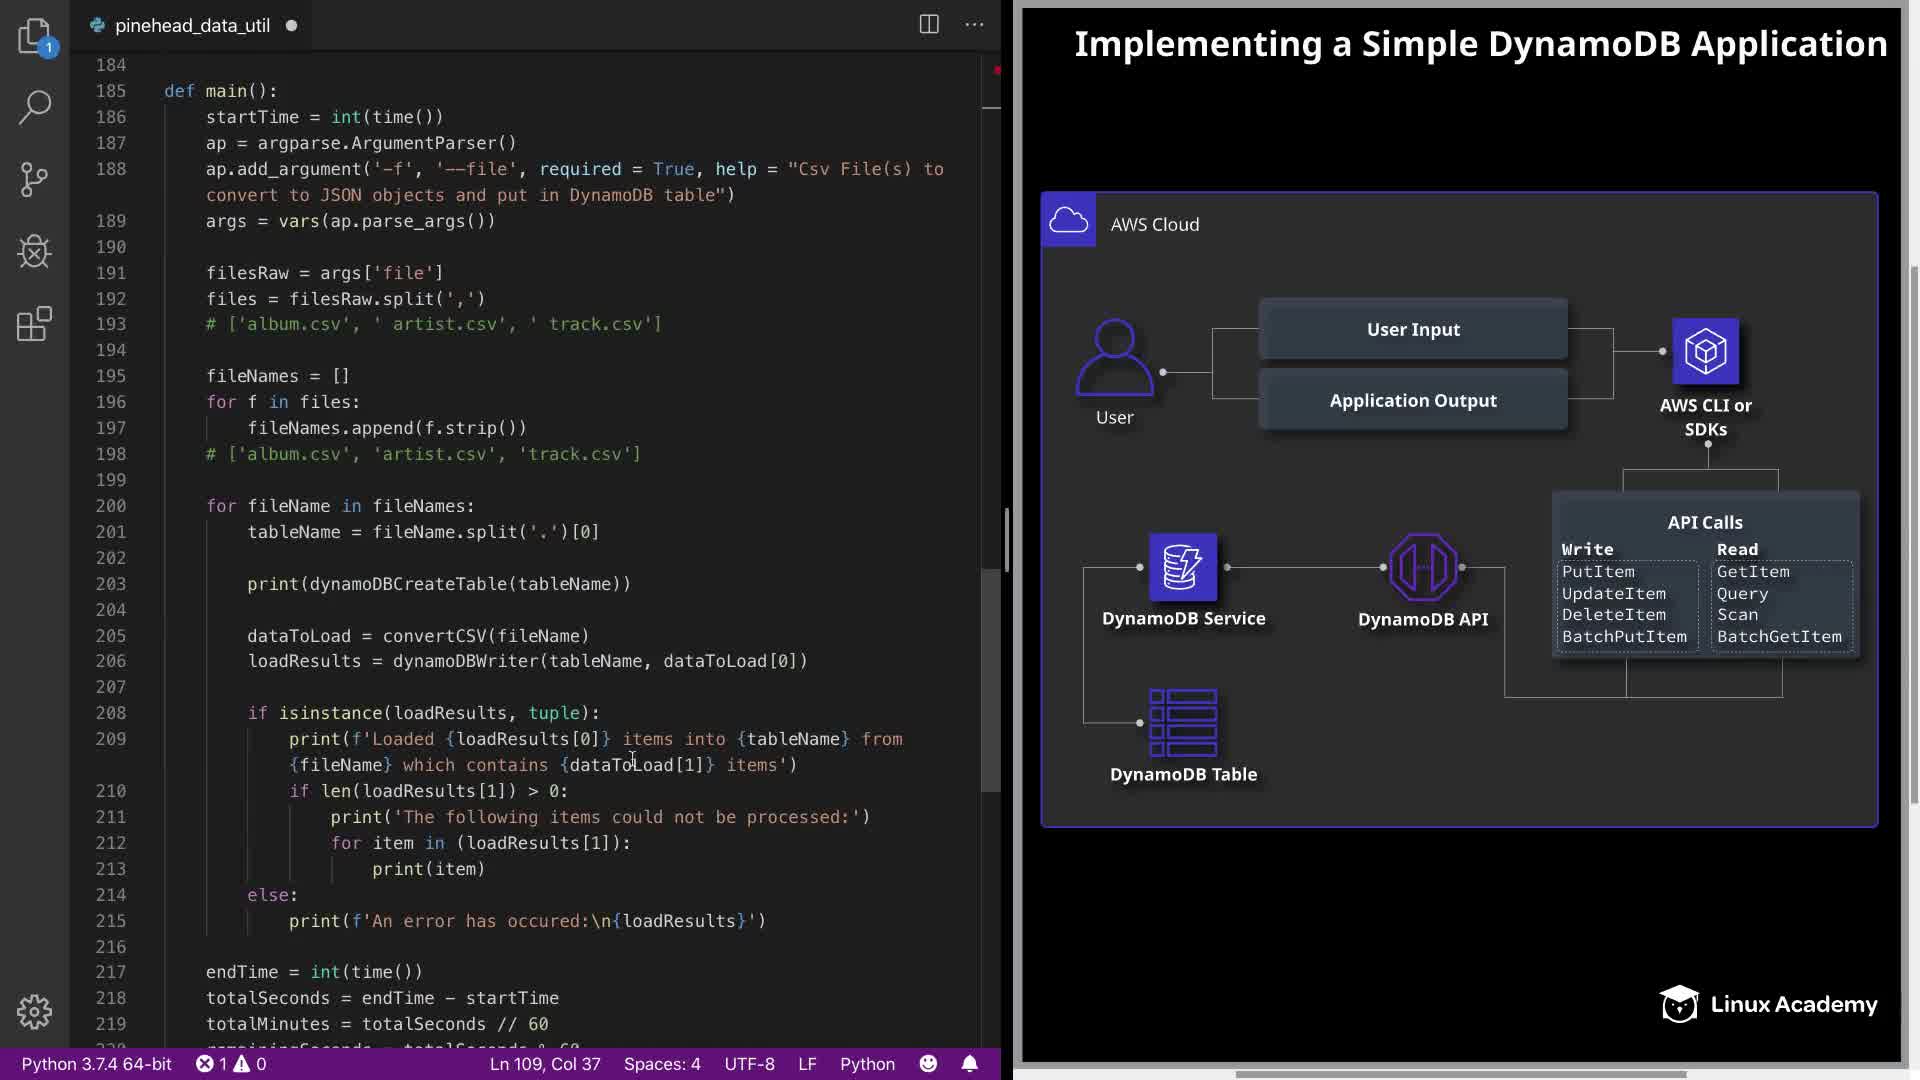The width and height of the screenshot is (1920, 1080).
Task: Click the editor vertical scrollbar thumb
Action: pyautogui.click(x=990, y=680)
